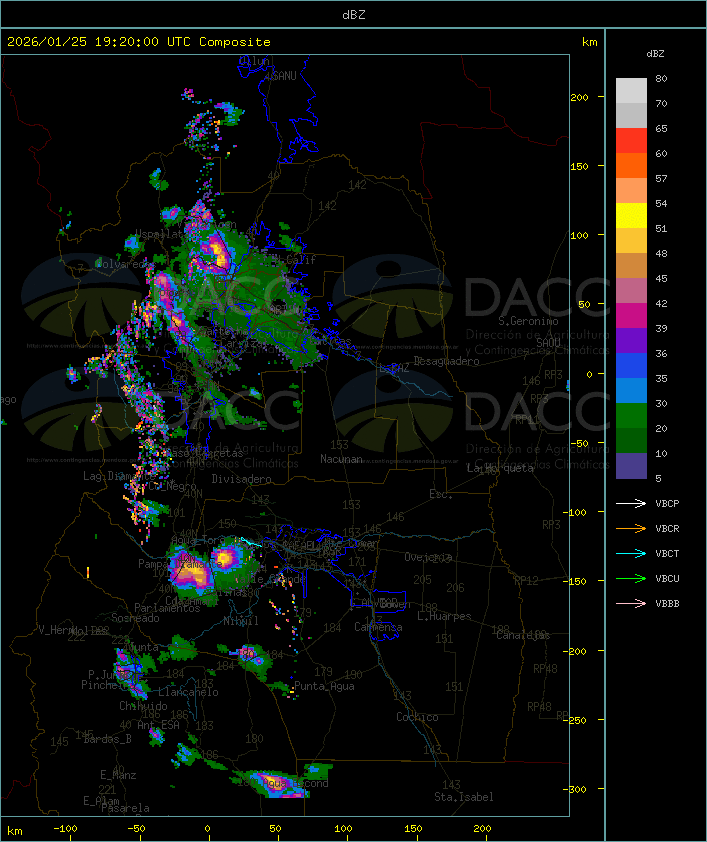Click the Cochico place label

coord(417,717)
